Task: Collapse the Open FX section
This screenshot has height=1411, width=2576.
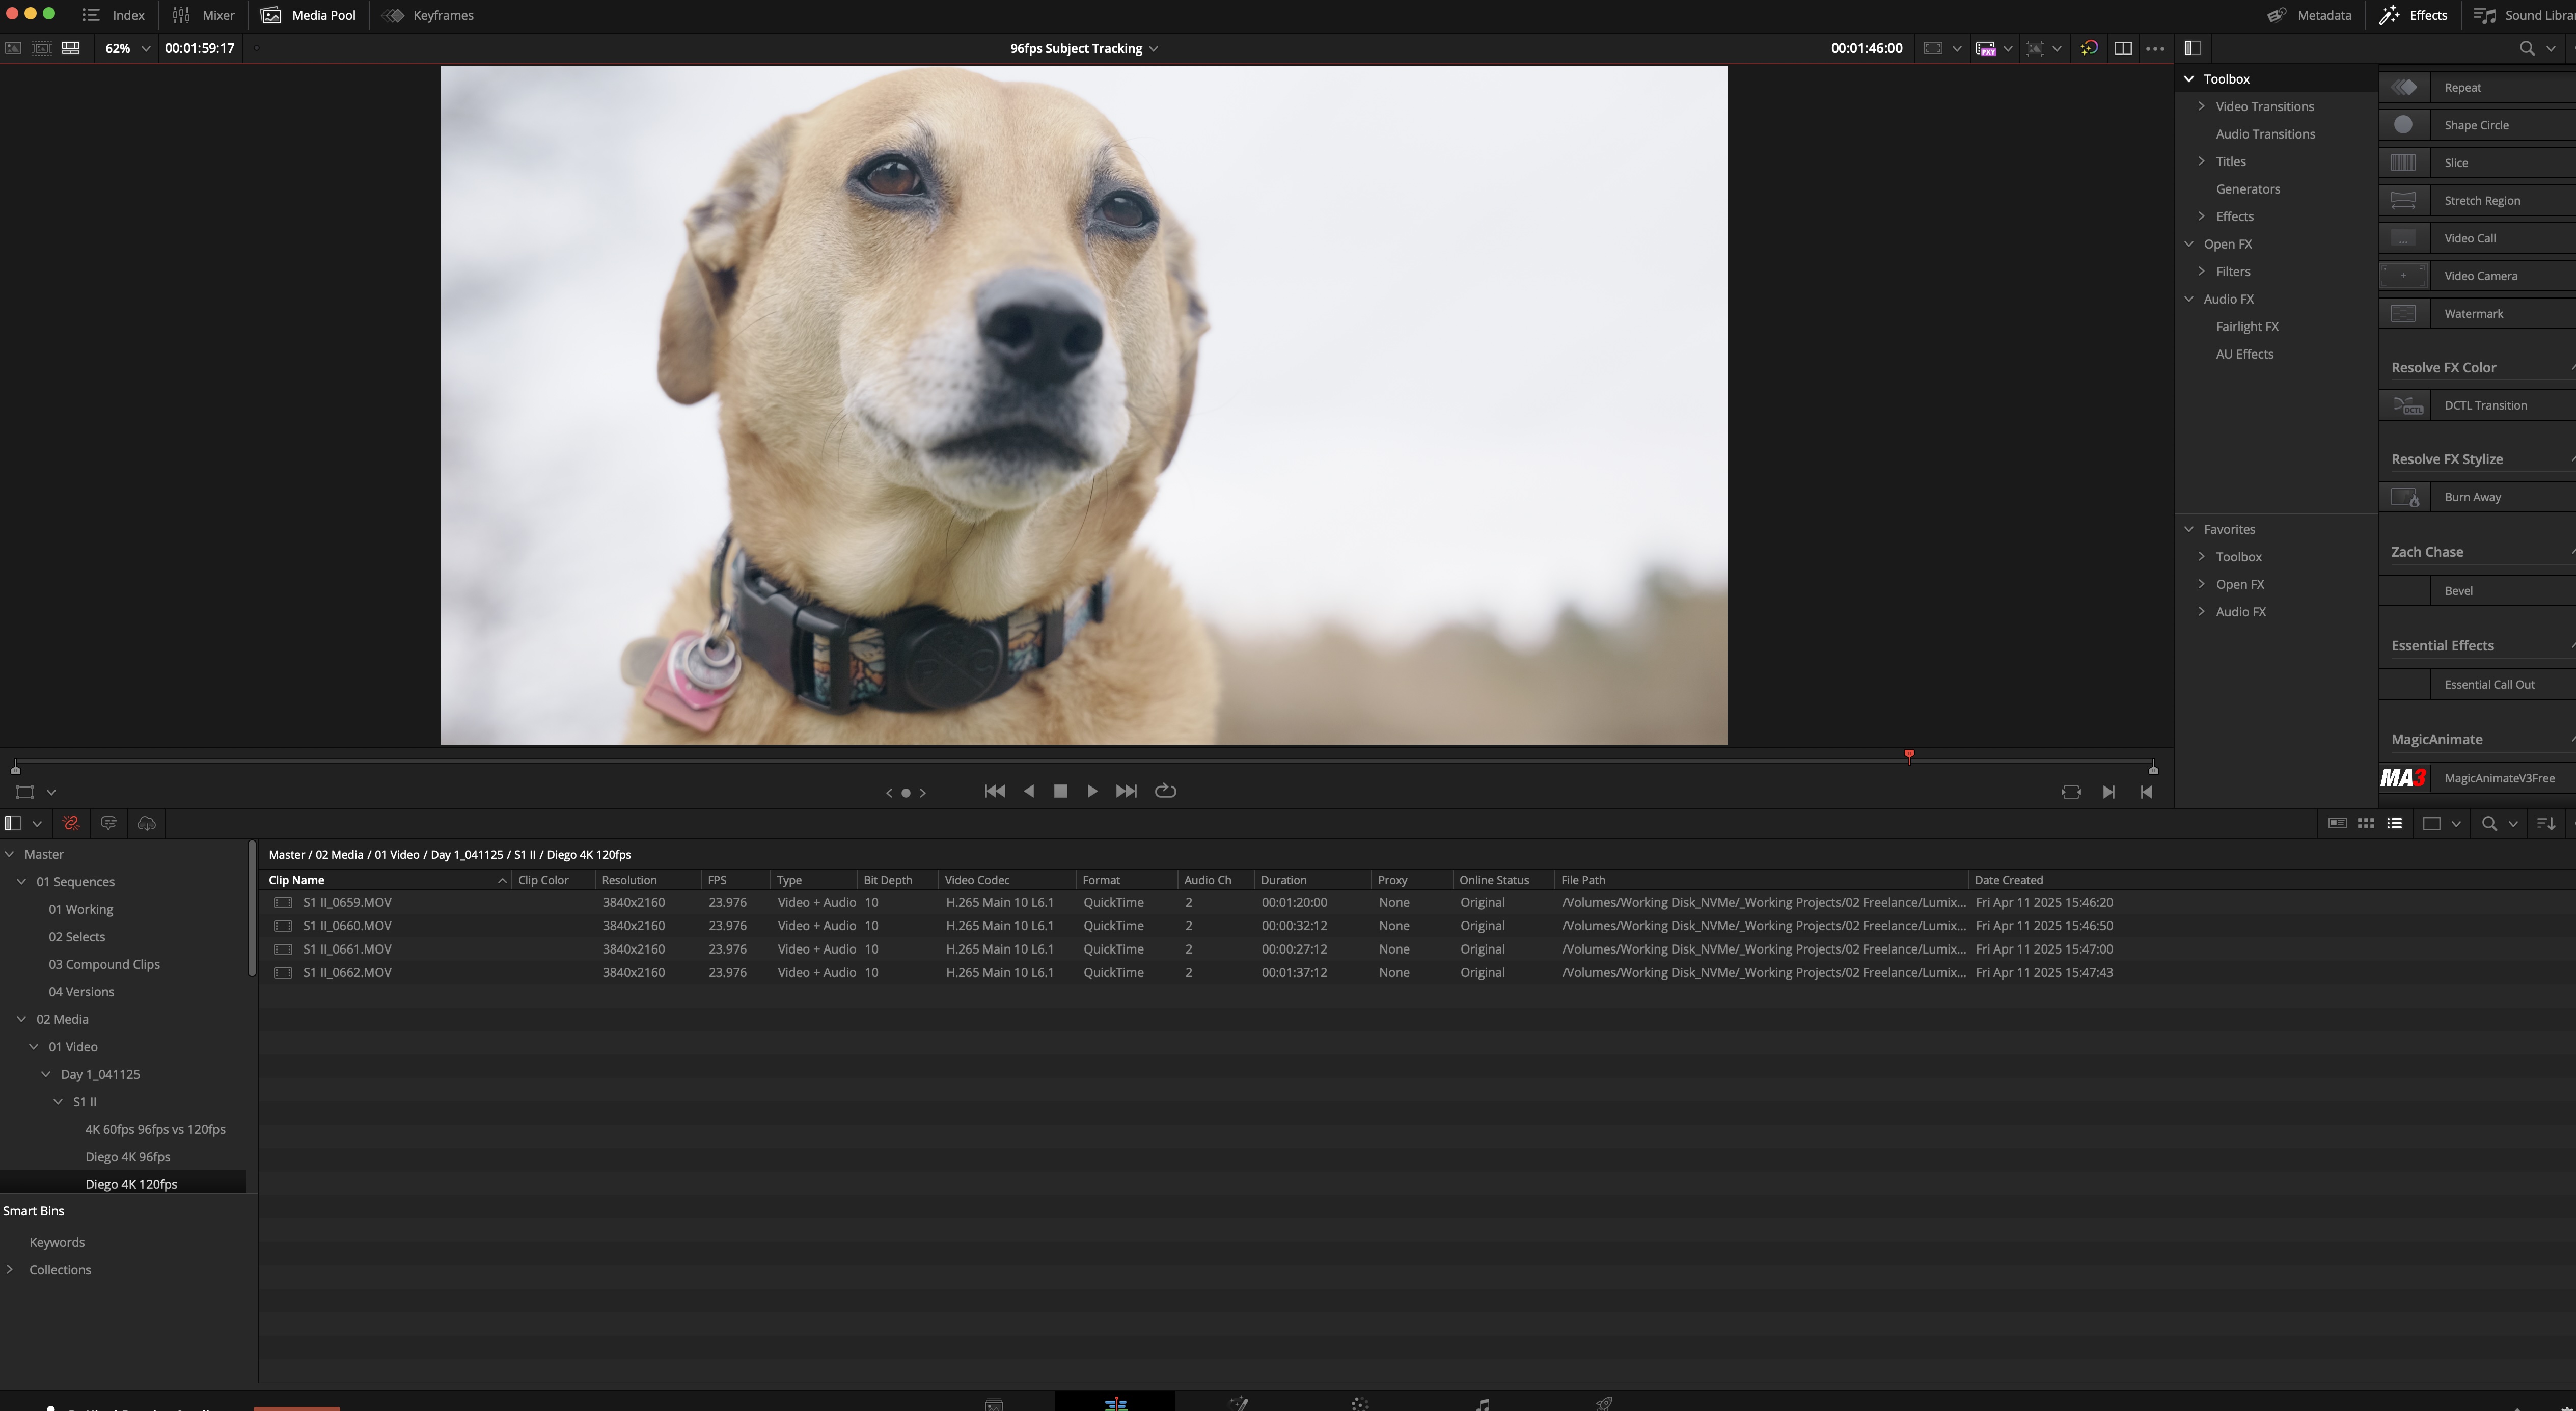Action: (x=2189, y=244)
